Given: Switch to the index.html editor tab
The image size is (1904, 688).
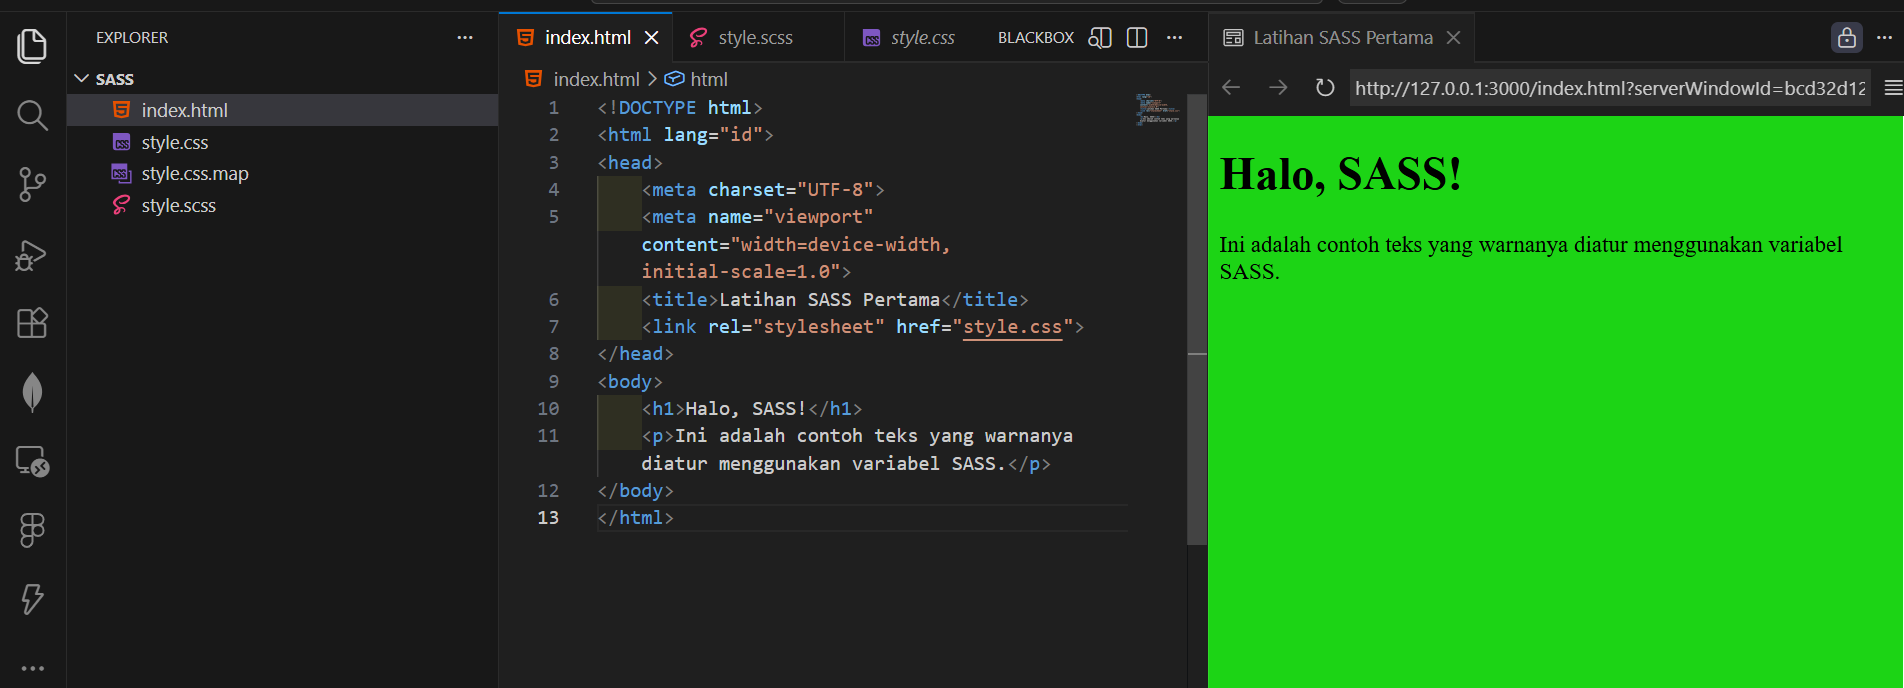Looking at the screenshot, I should click(587, 38).
